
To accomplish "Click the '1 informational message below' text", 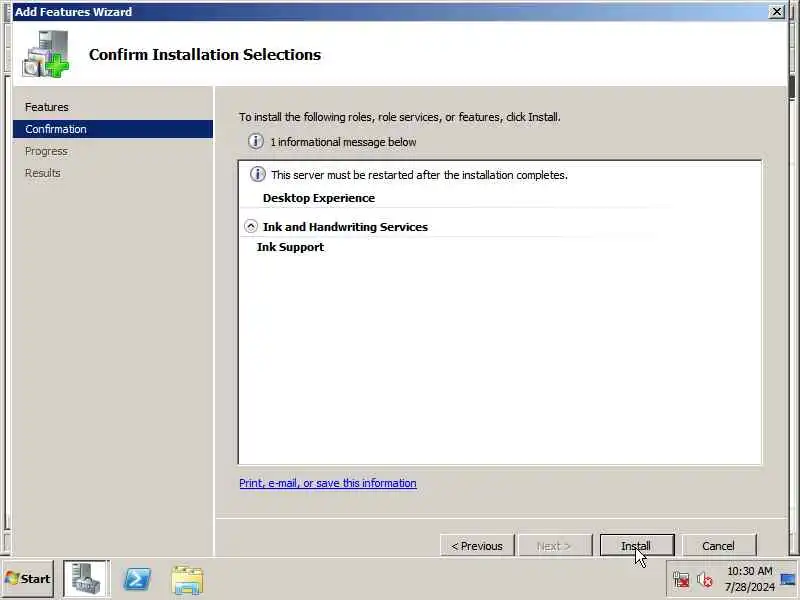I will [343, 142].
